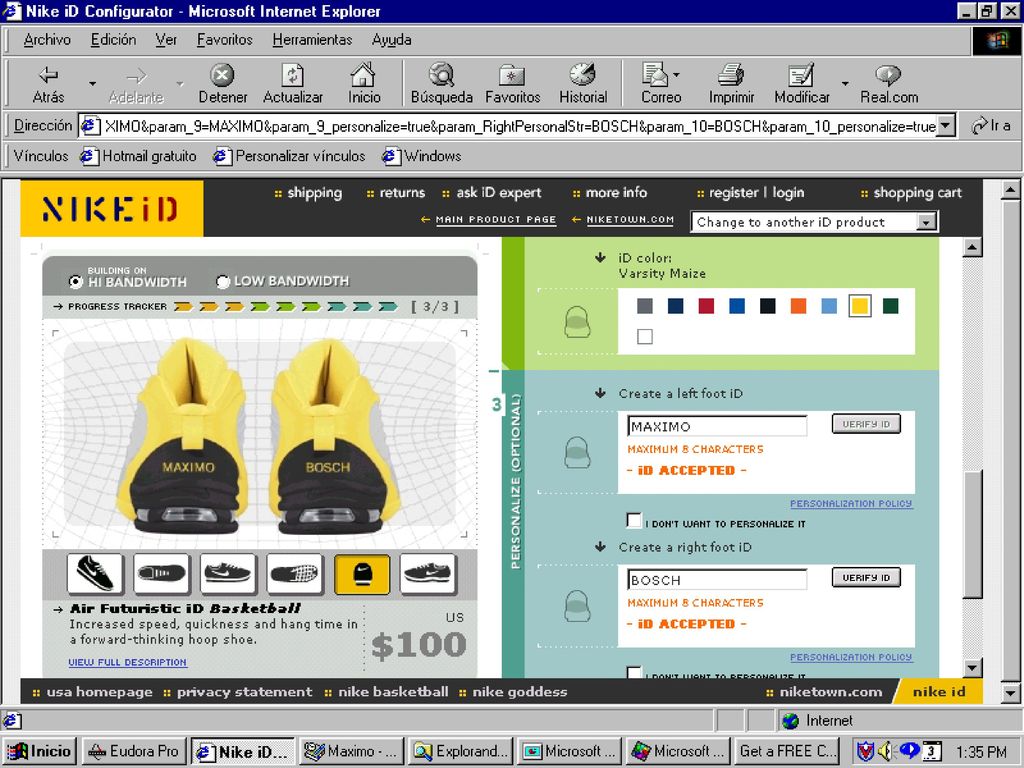The image size is (1024, 768).
Task: Open the Edición menu
Action: tap(114, 40)
